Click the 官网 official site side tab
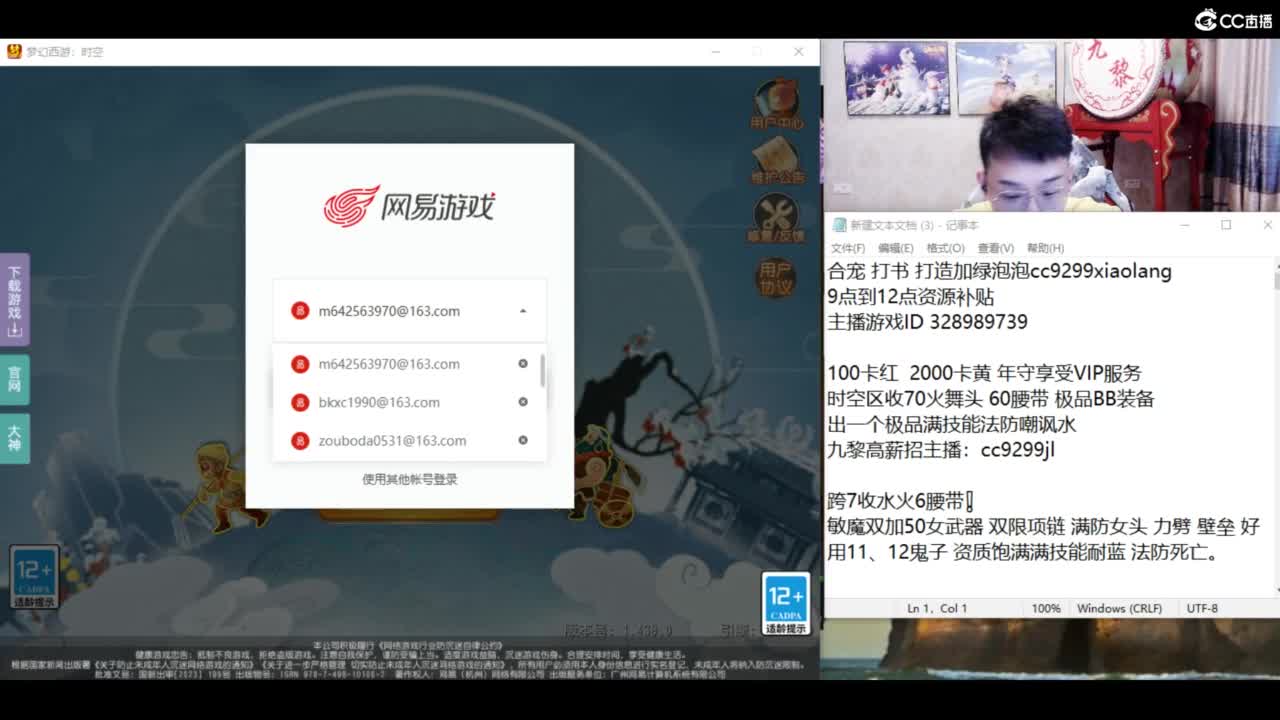The width and height of the screenshot is (1280, 720). point(14,379)
